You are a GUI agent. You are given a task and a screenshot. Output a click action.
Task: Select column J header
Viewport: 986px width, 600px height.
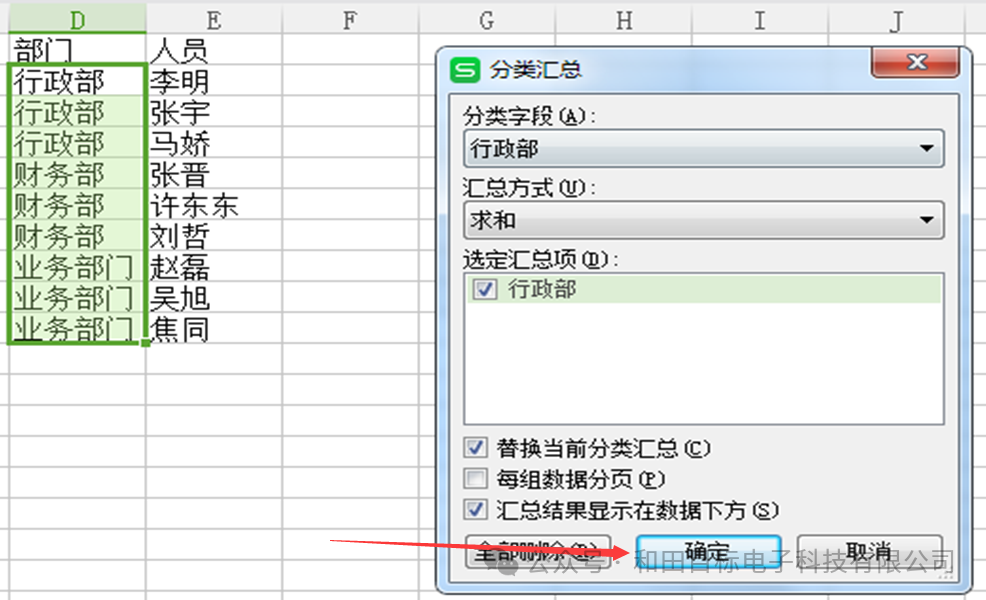pos(897,20)
